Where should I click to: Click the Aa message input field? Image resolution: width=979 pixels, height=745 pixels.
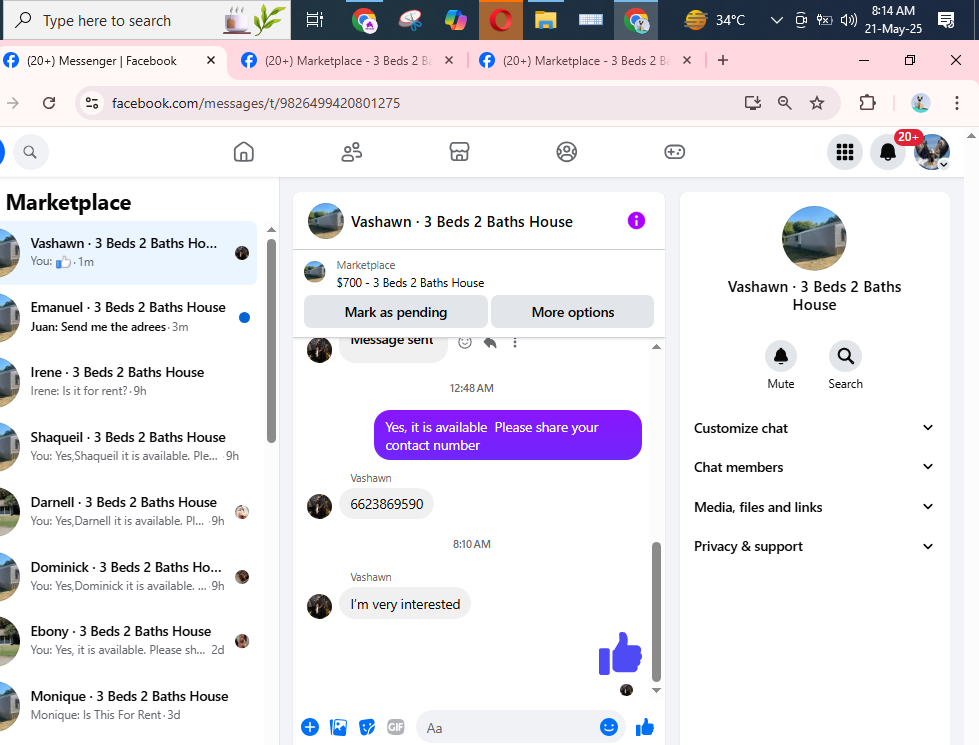pos(509,728)
